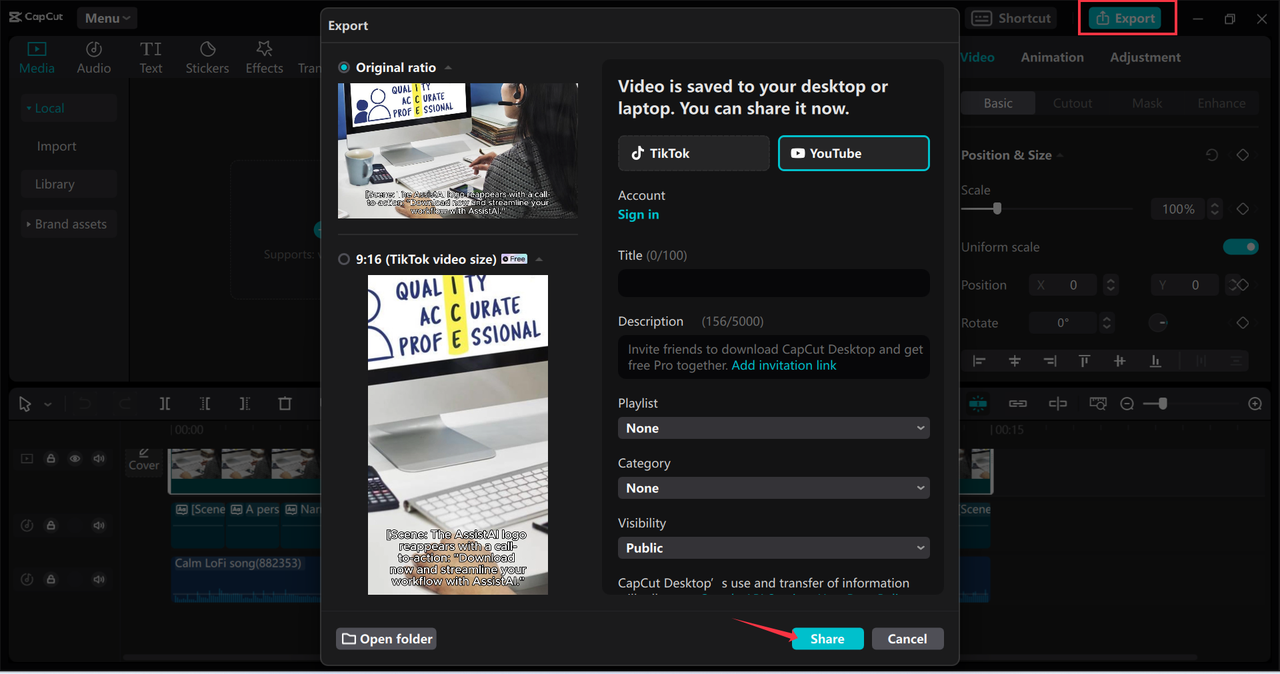
Task: Expand the 9:16 TikTok size arrow
Action: click(x=539, y=259)
